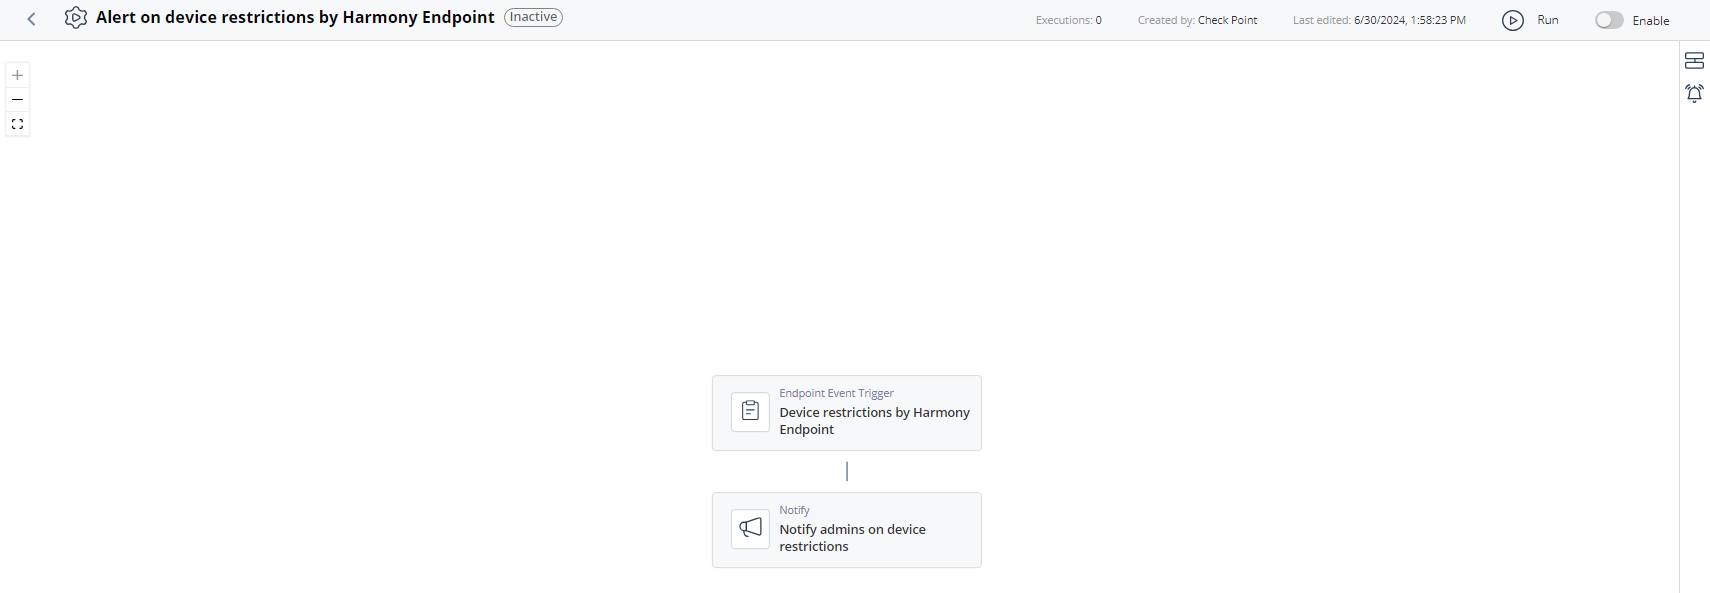Click the clipboard icon in trigger node
1710x593 pixels.
[x=750, y=412]
